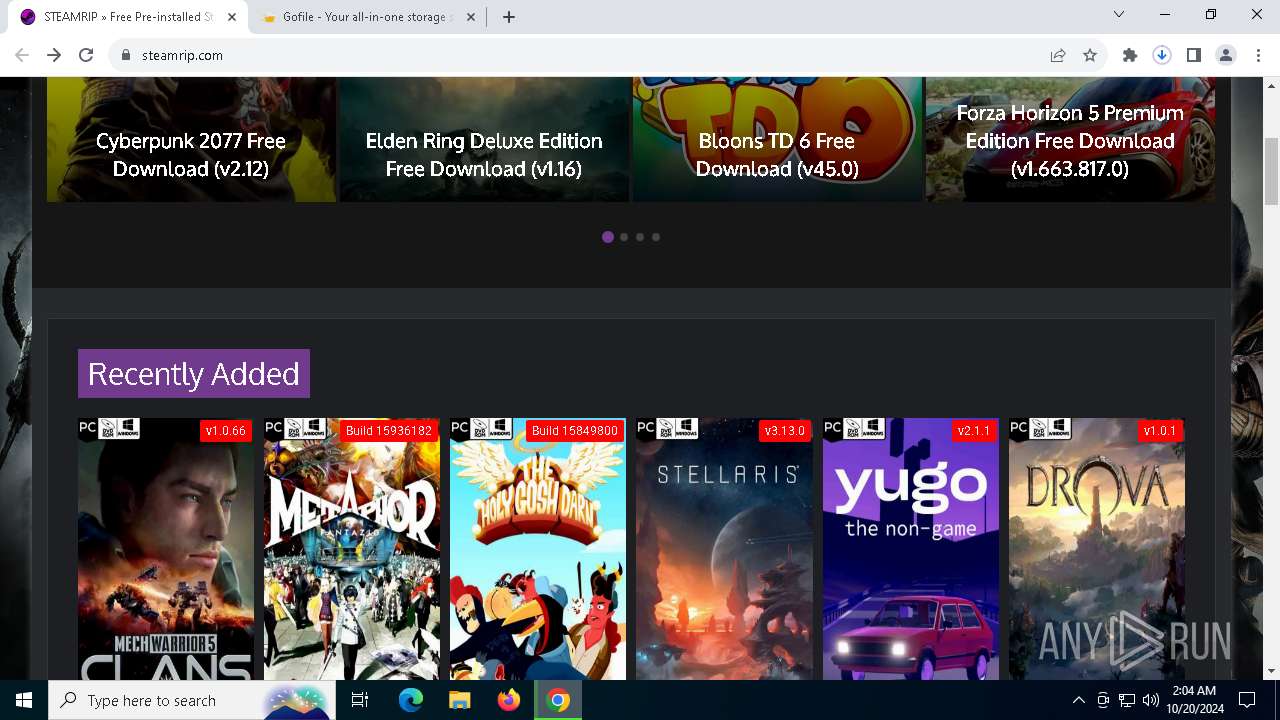Switch to the STEAMRIP tab

pyautogui.click(x=128, y=17)
